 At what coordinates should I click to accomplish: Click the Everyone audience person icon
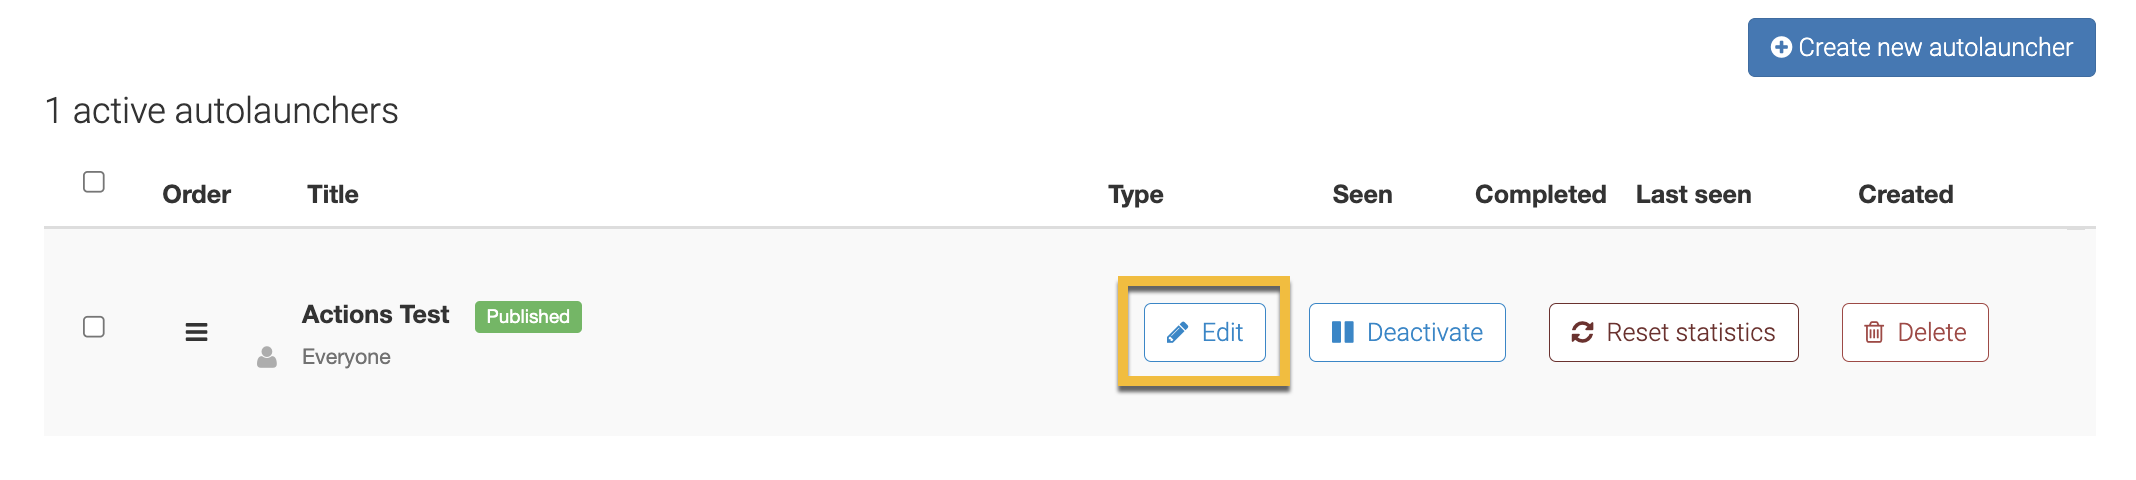click(267, 357)
